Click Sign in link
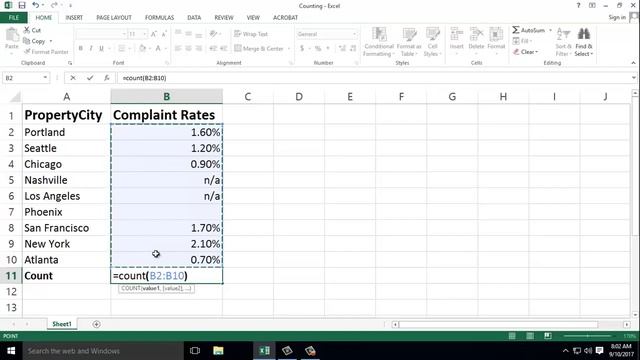This screenshot has height=360, width=640. coord(617,17)
